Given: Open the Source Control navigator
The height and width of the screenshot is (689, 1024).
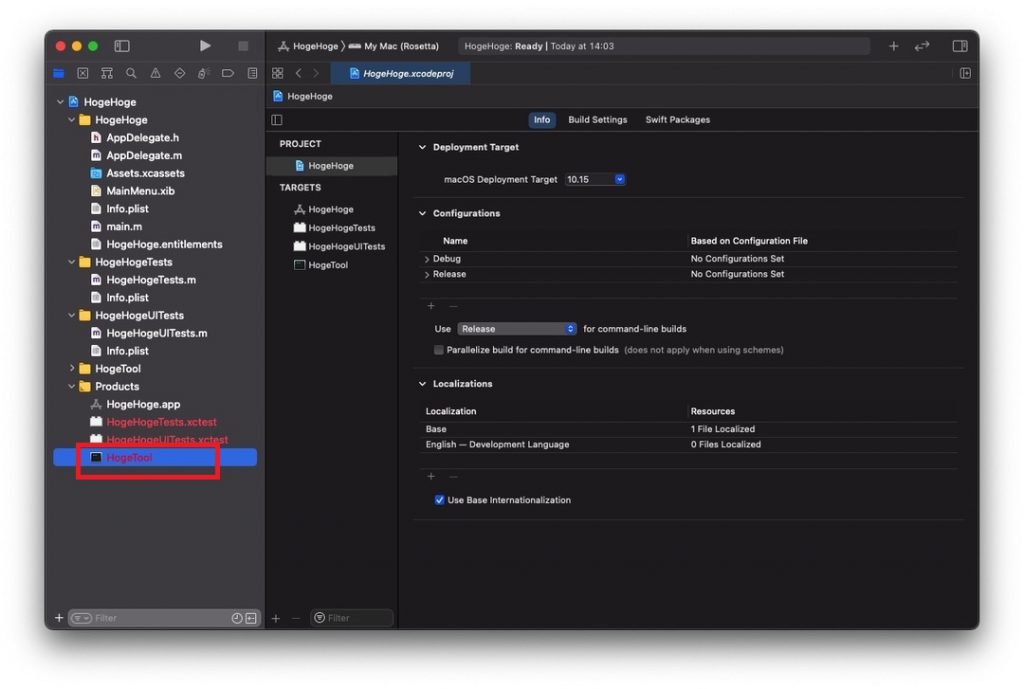Looking at the screenshot, I should (83, 73).
